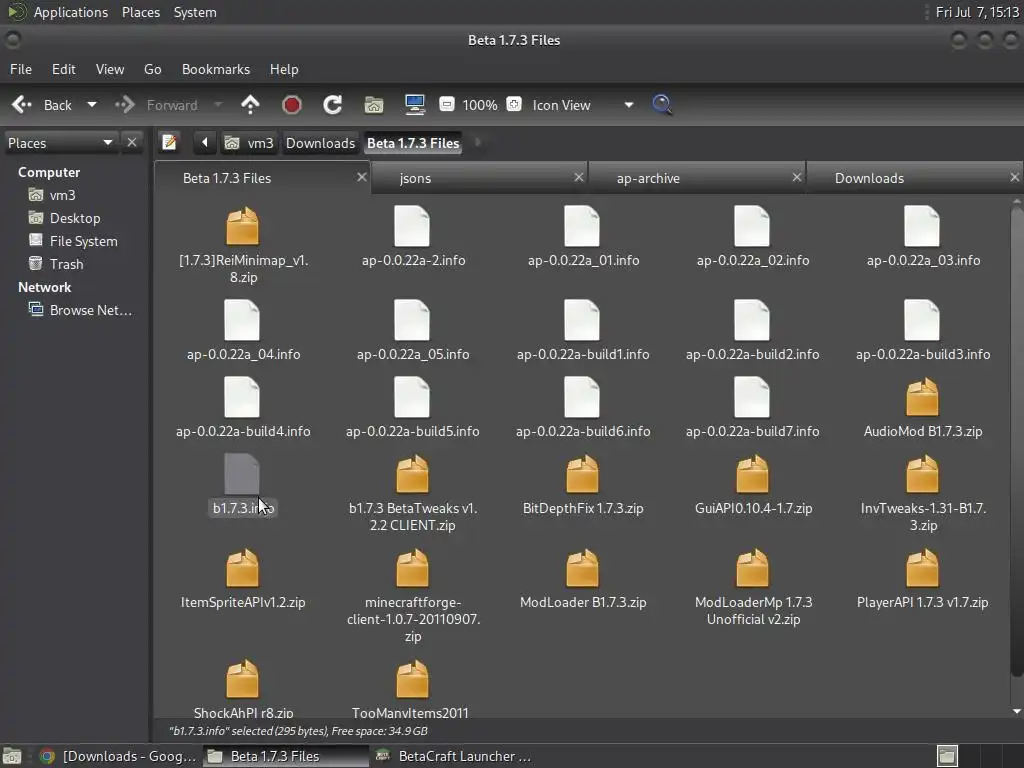
Task: Open the Back history dropdown arrow
Action: 92,104
